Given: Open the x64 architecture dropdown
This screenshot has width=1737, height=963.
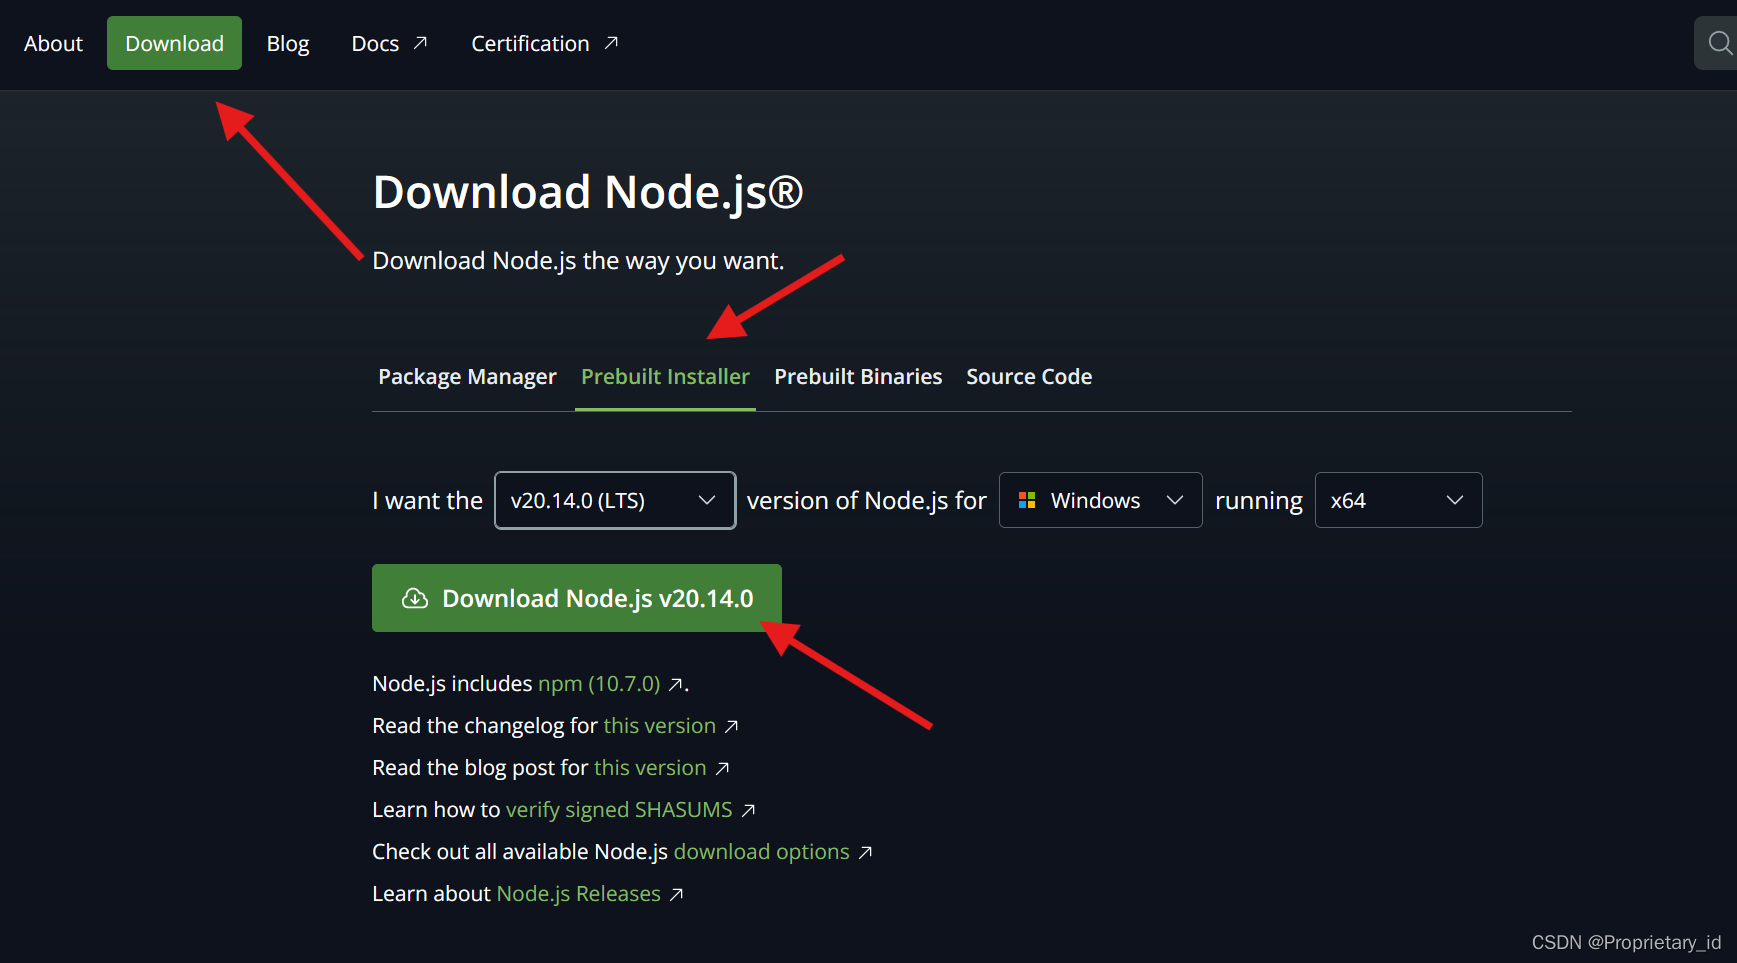Looking at the screenshot, I should point(1398,500).
